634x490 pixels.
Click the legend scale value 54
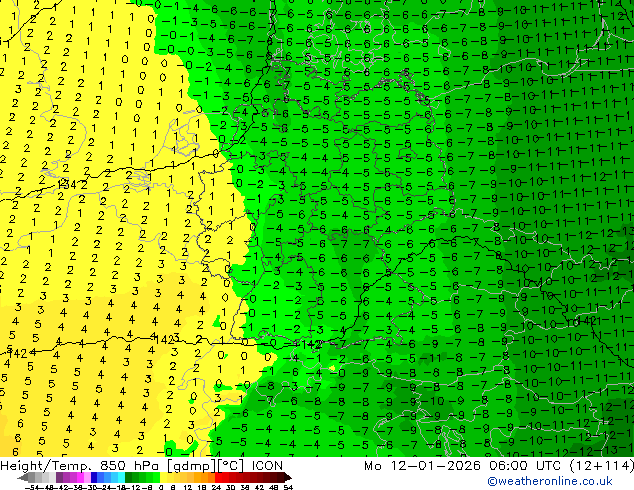(288, 487)
